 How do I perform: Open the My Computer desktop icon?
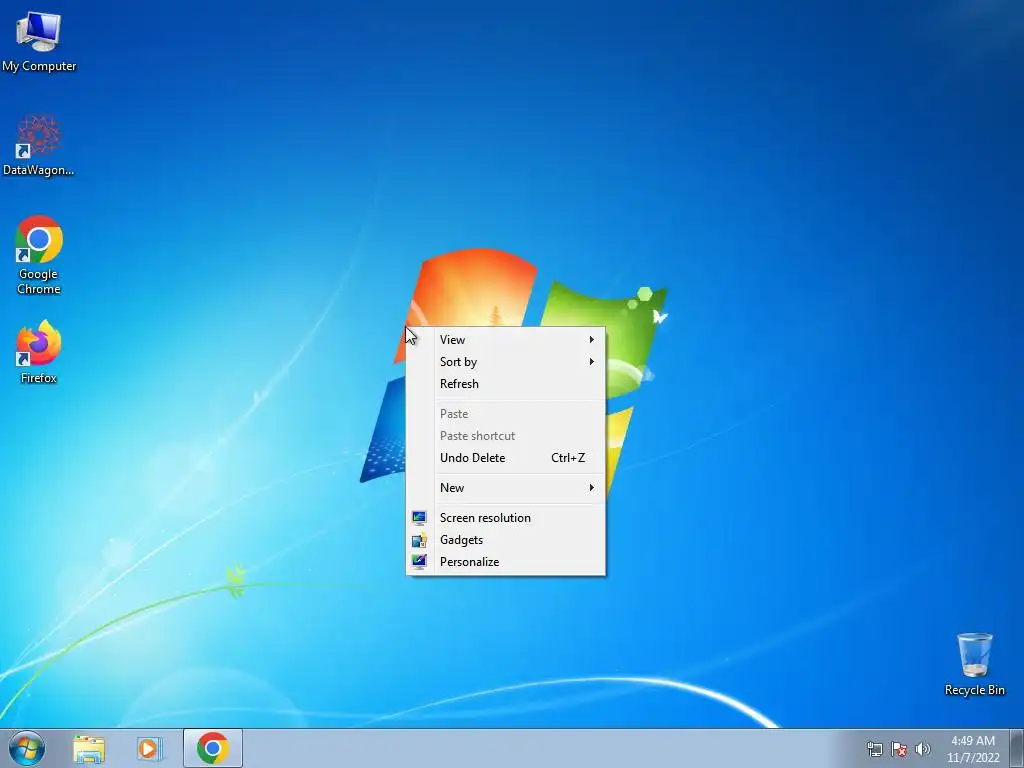39,41
